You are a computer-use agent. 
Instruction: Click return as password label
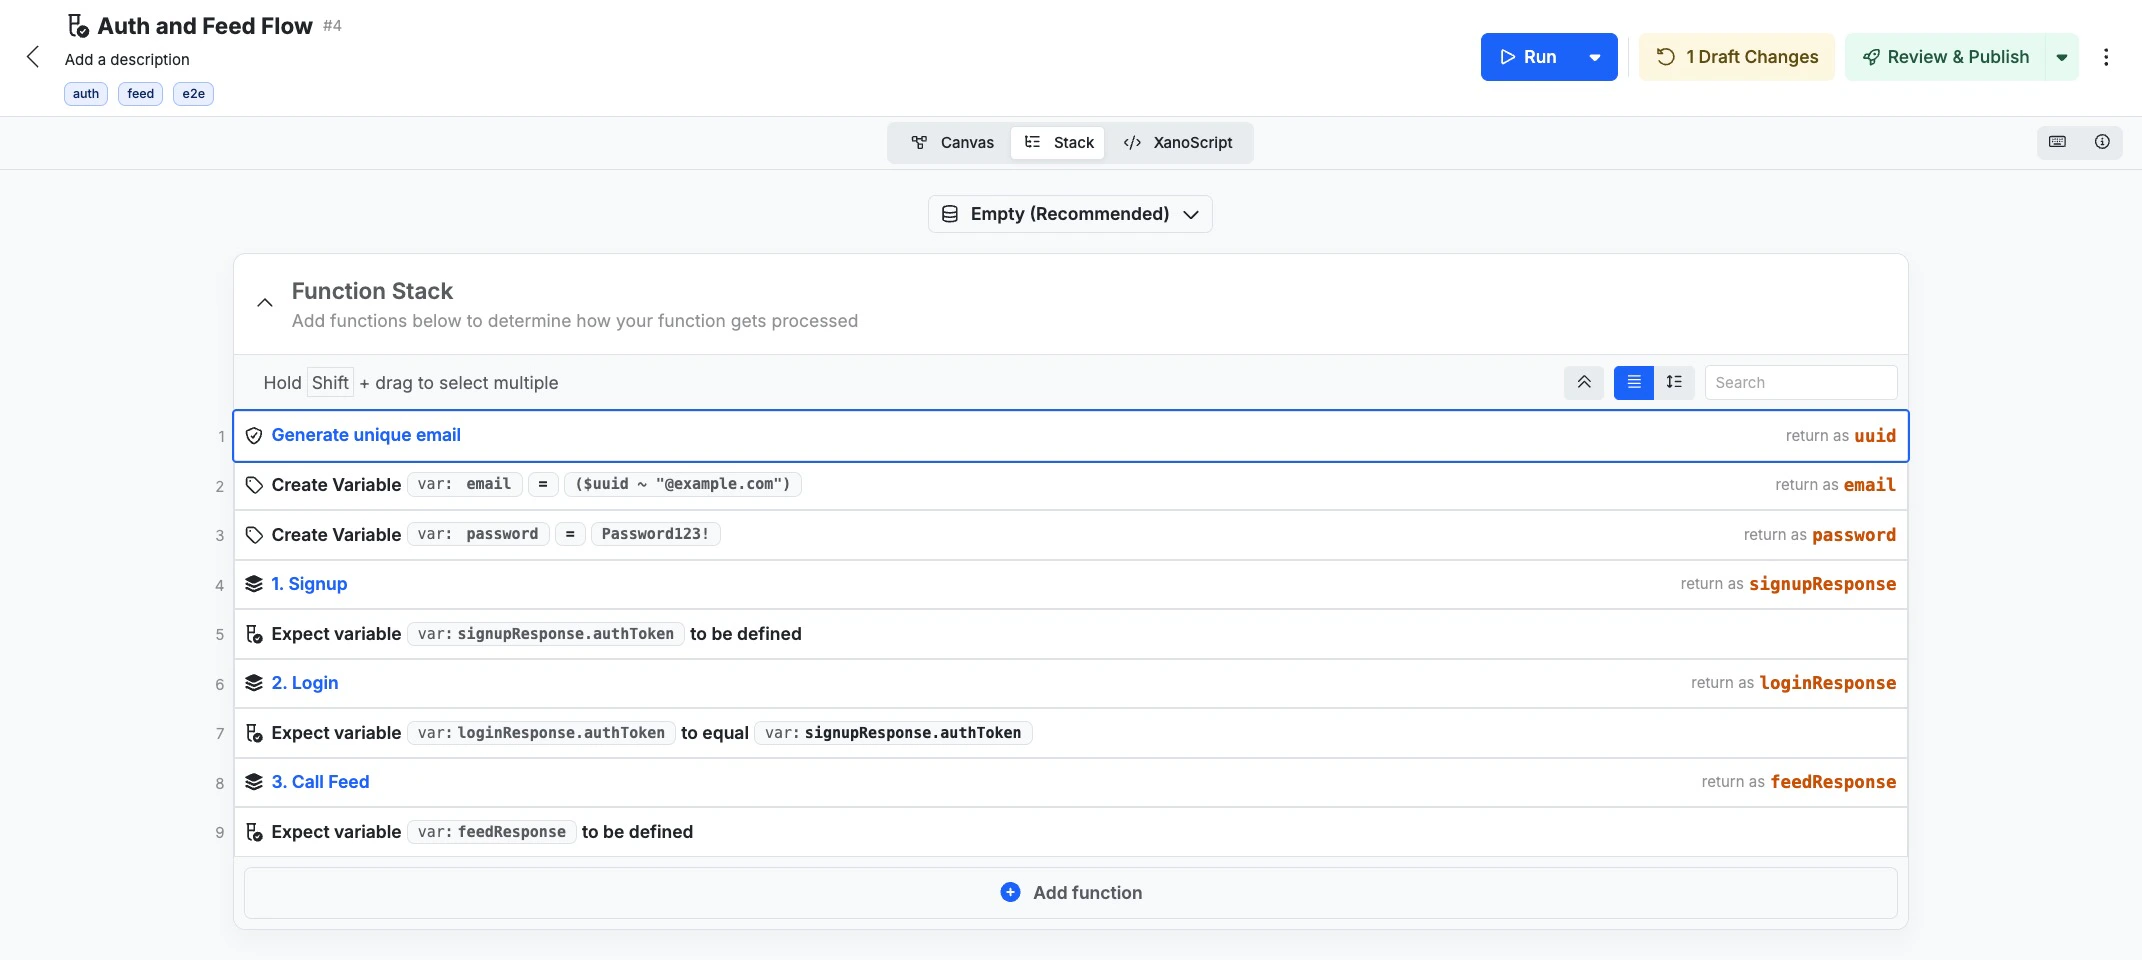coord(1819,535)
